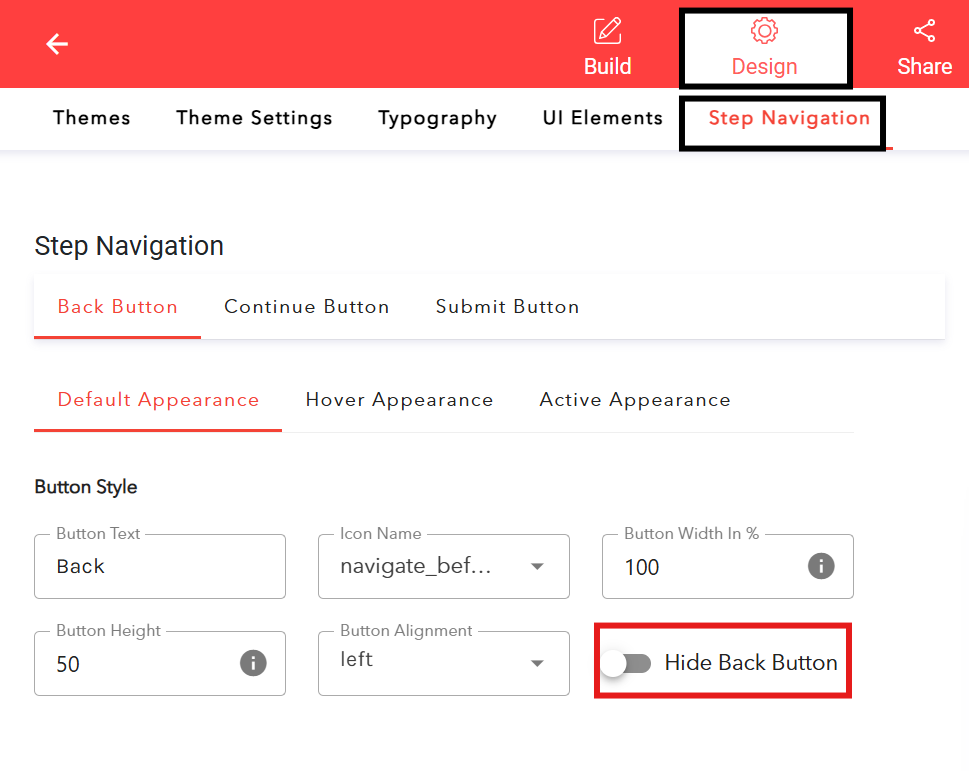This screenshot has width=969, height=771.
Task: Click the Button Alignment dropdown arrow
Action: pos(537,663)
